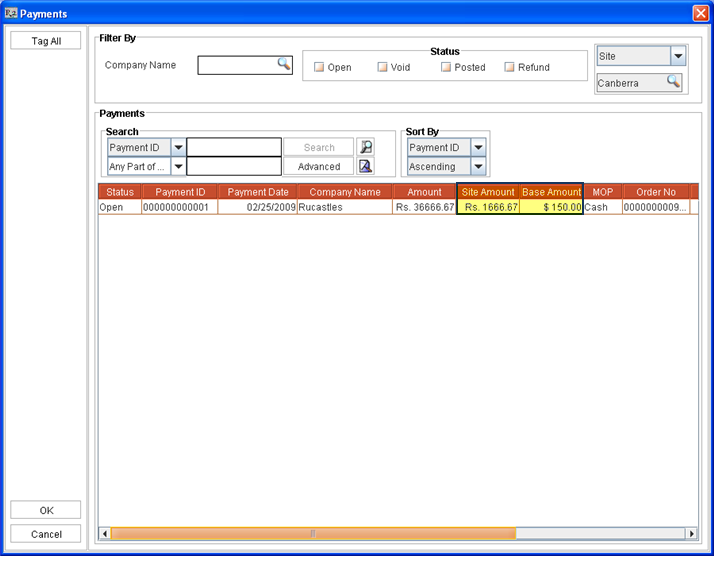Click the horizontal scrollbar thumb
This screenshot has height=562, width=718.
(313, 534)
